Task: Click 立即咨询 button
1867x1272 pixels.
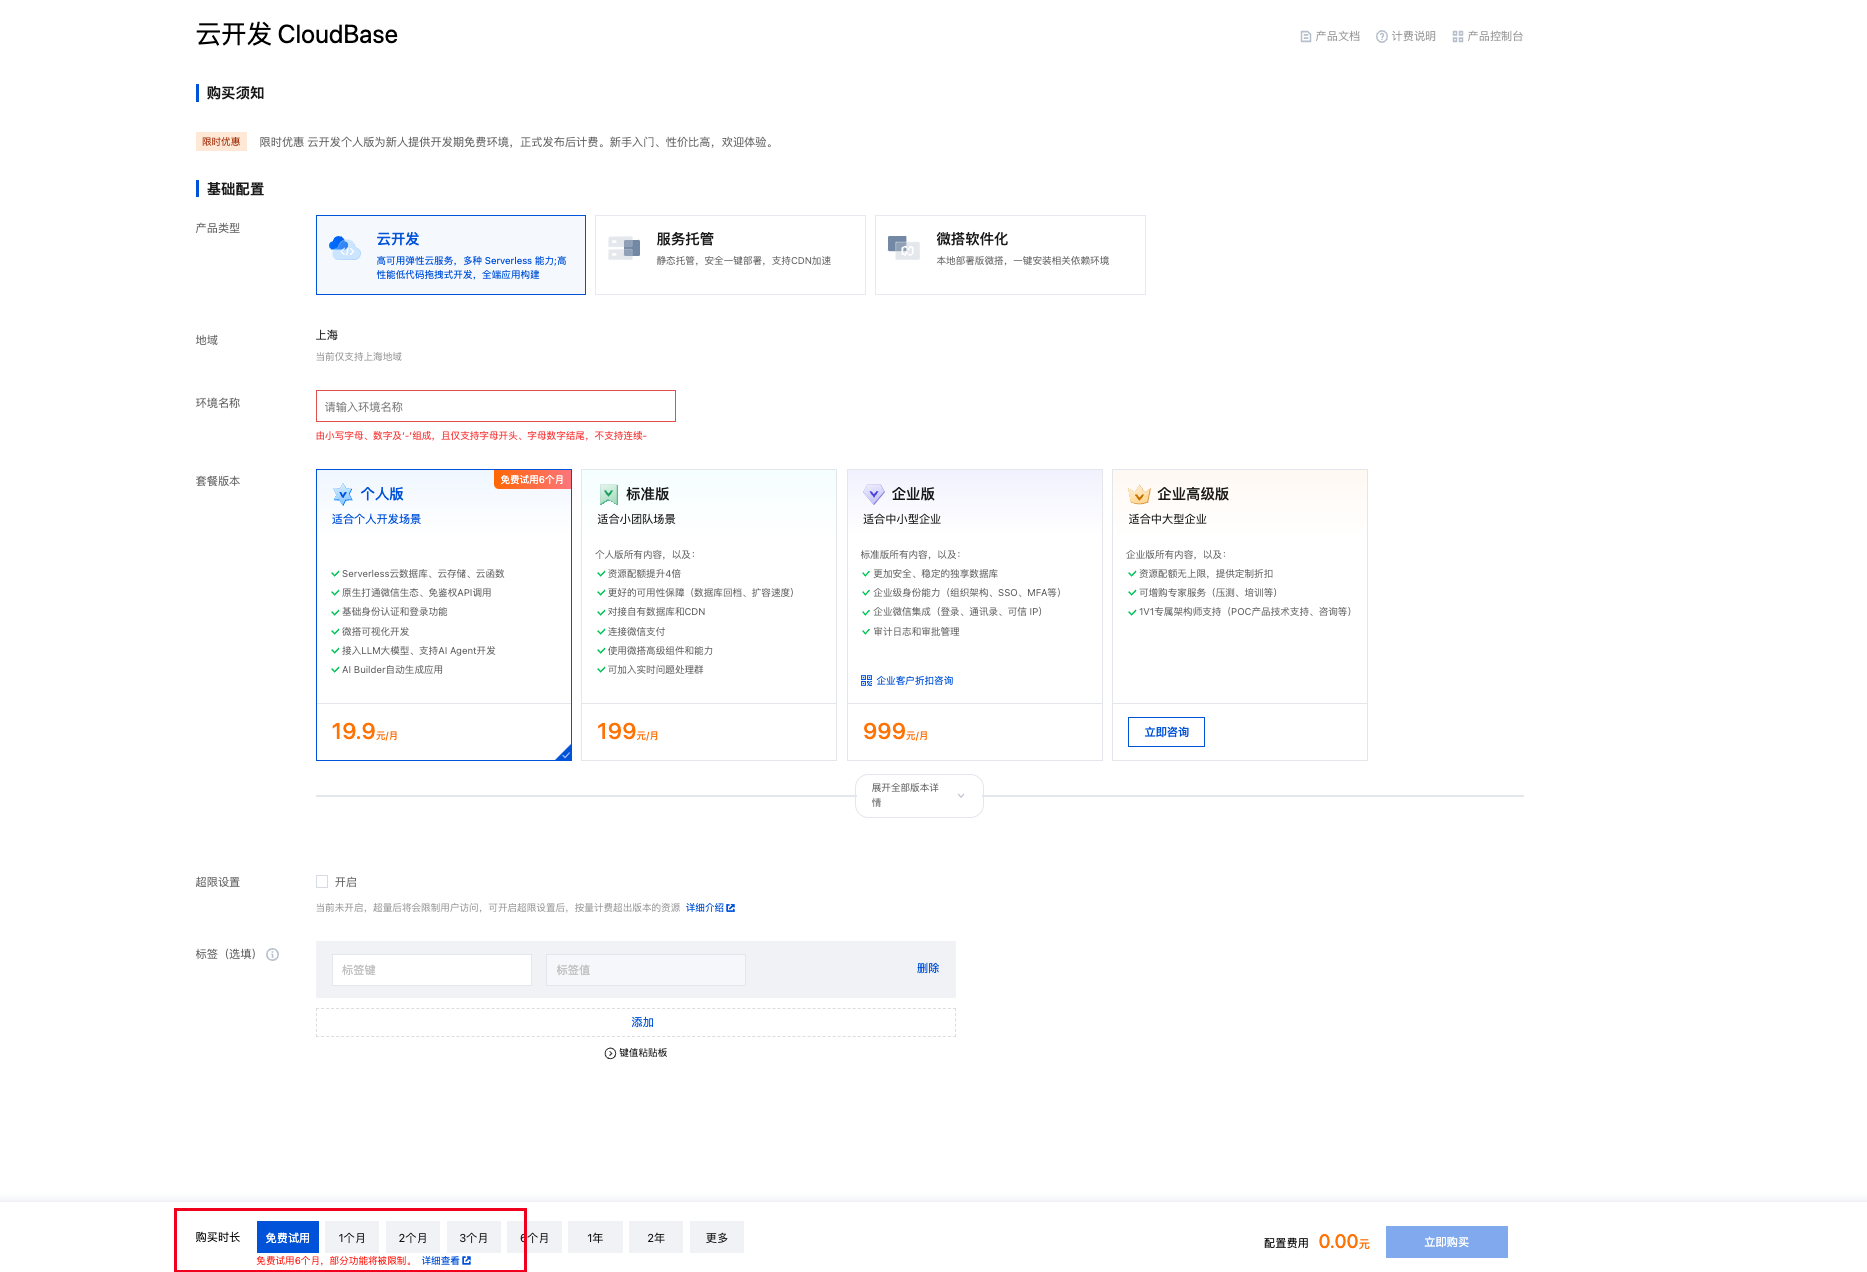Action: (1167, 732)
